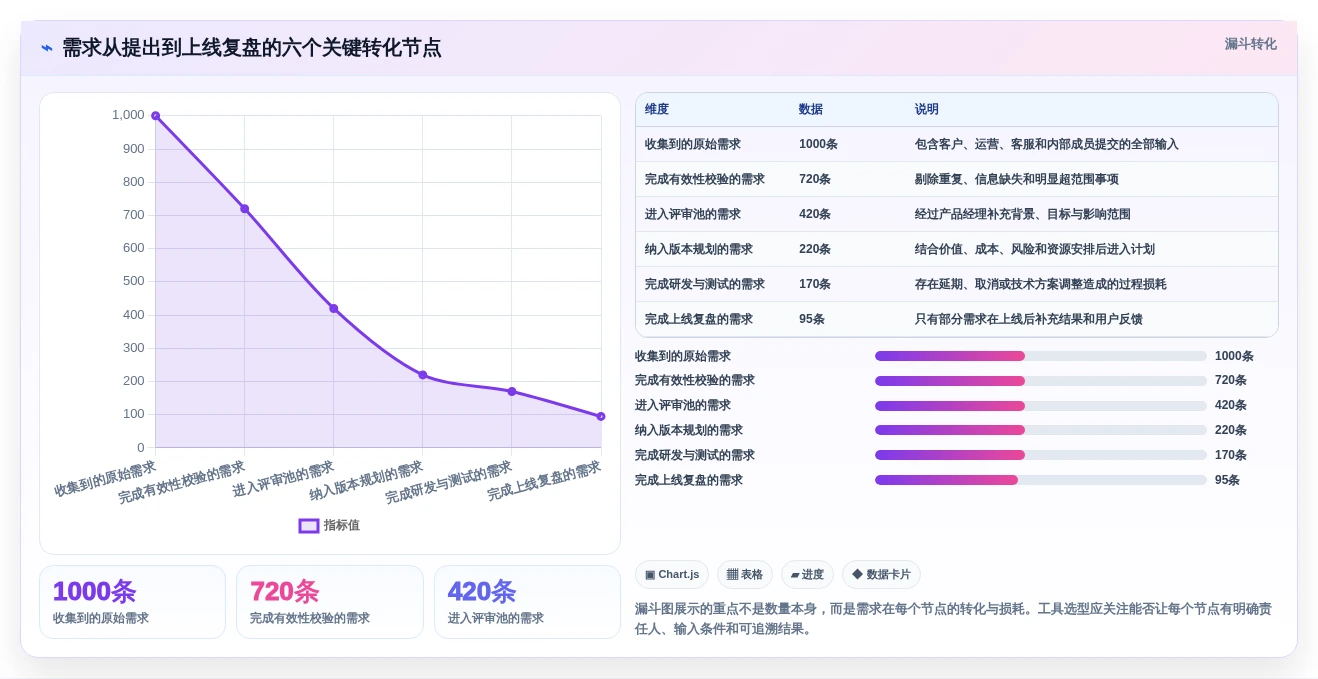Image resolution: width=1318 pixels, height=679 pixels.
Task: Click the 维度 table column header
Action: pyautogui.click(x=657, y=109)
